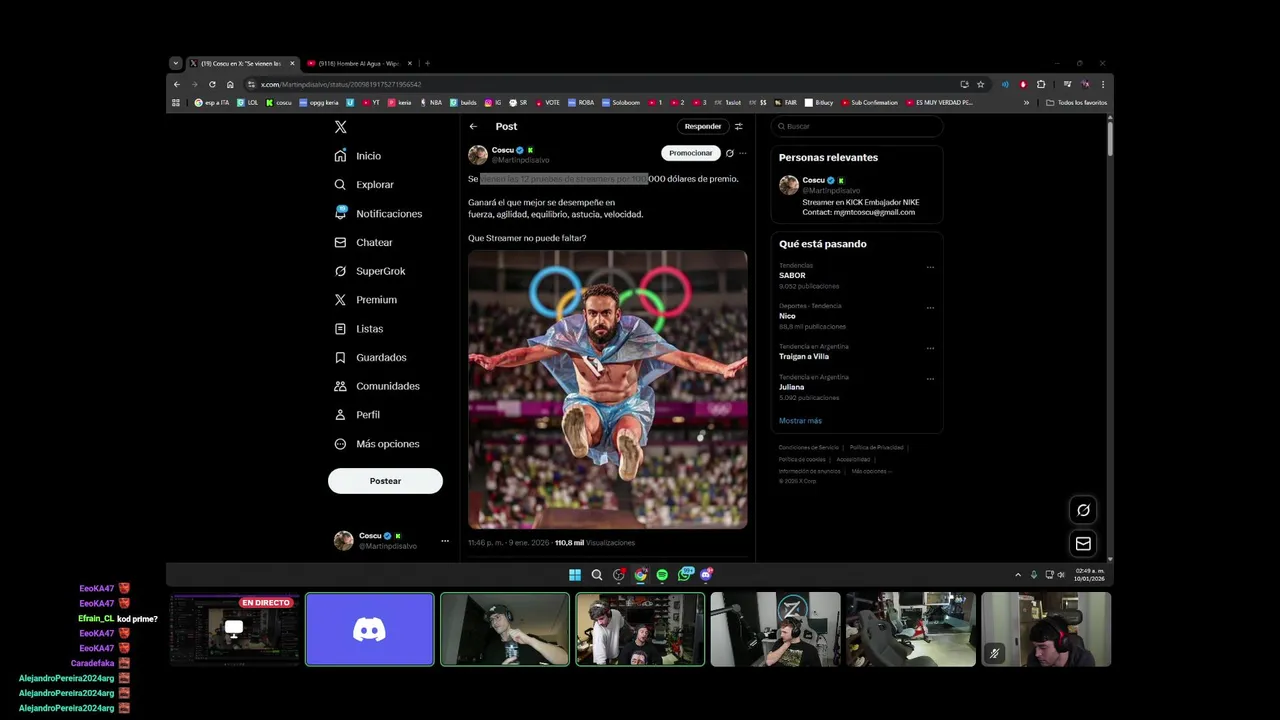Open Más opciones in the sidebar
The width and height of the screenshot is (1280, 720).
[376, 444]
